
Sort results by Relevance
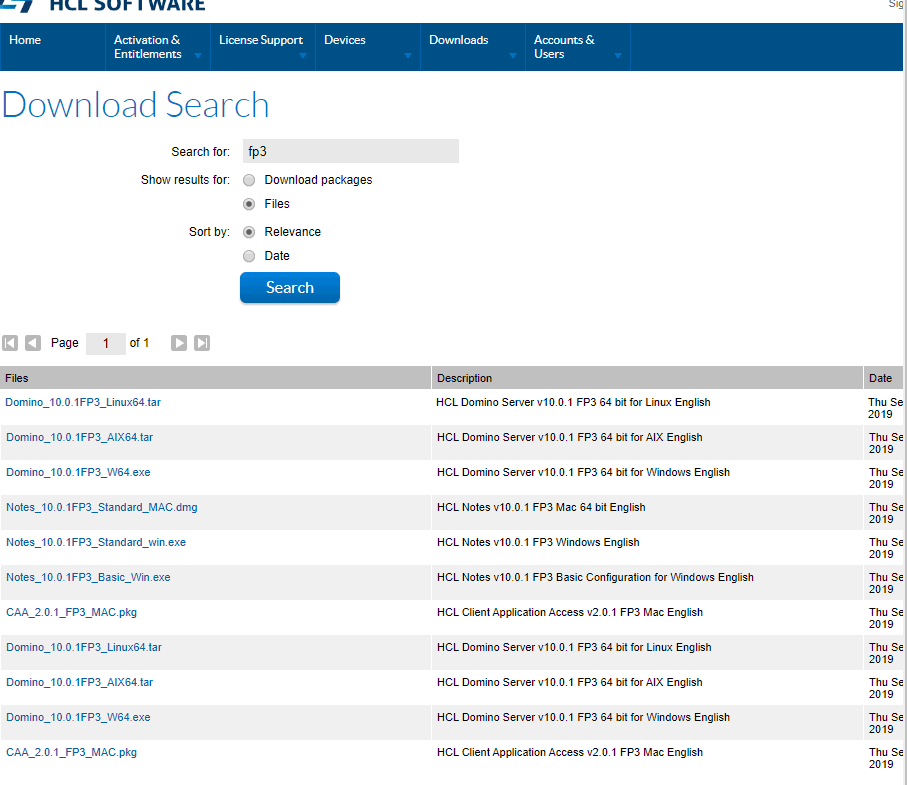pyautogui.click(x=249, y=232)
